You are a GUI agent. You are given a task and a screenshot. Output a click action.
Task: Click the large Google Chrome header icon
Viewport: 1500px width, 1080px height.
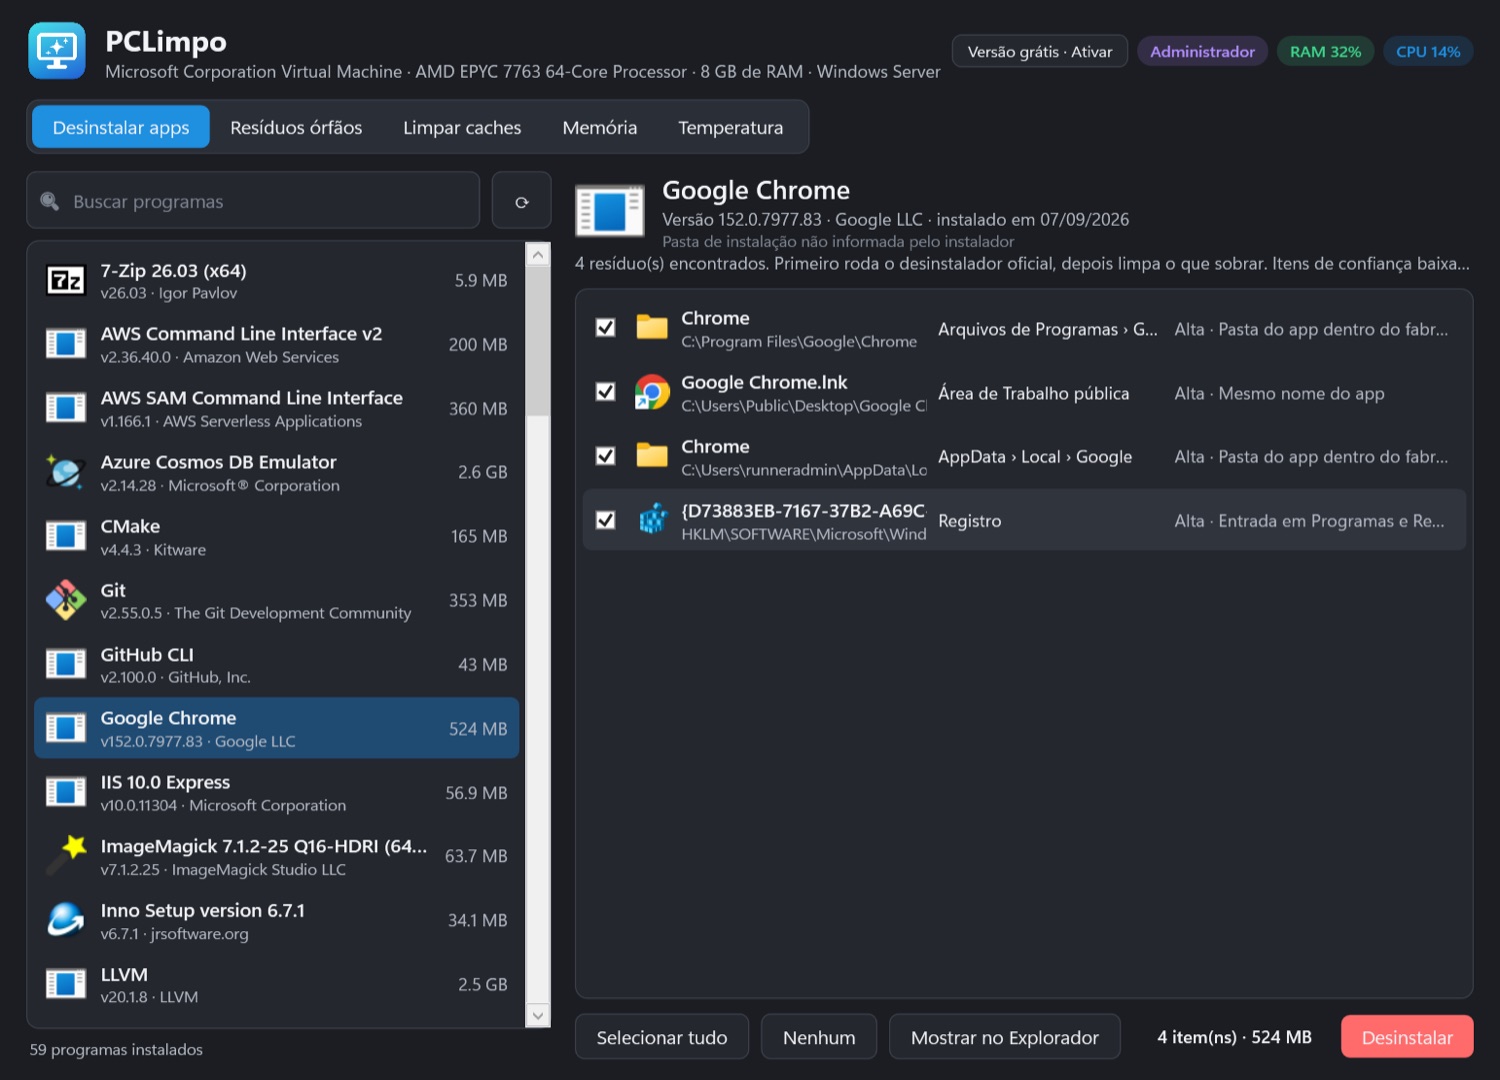pyautogui.click(x=610, y=211)
